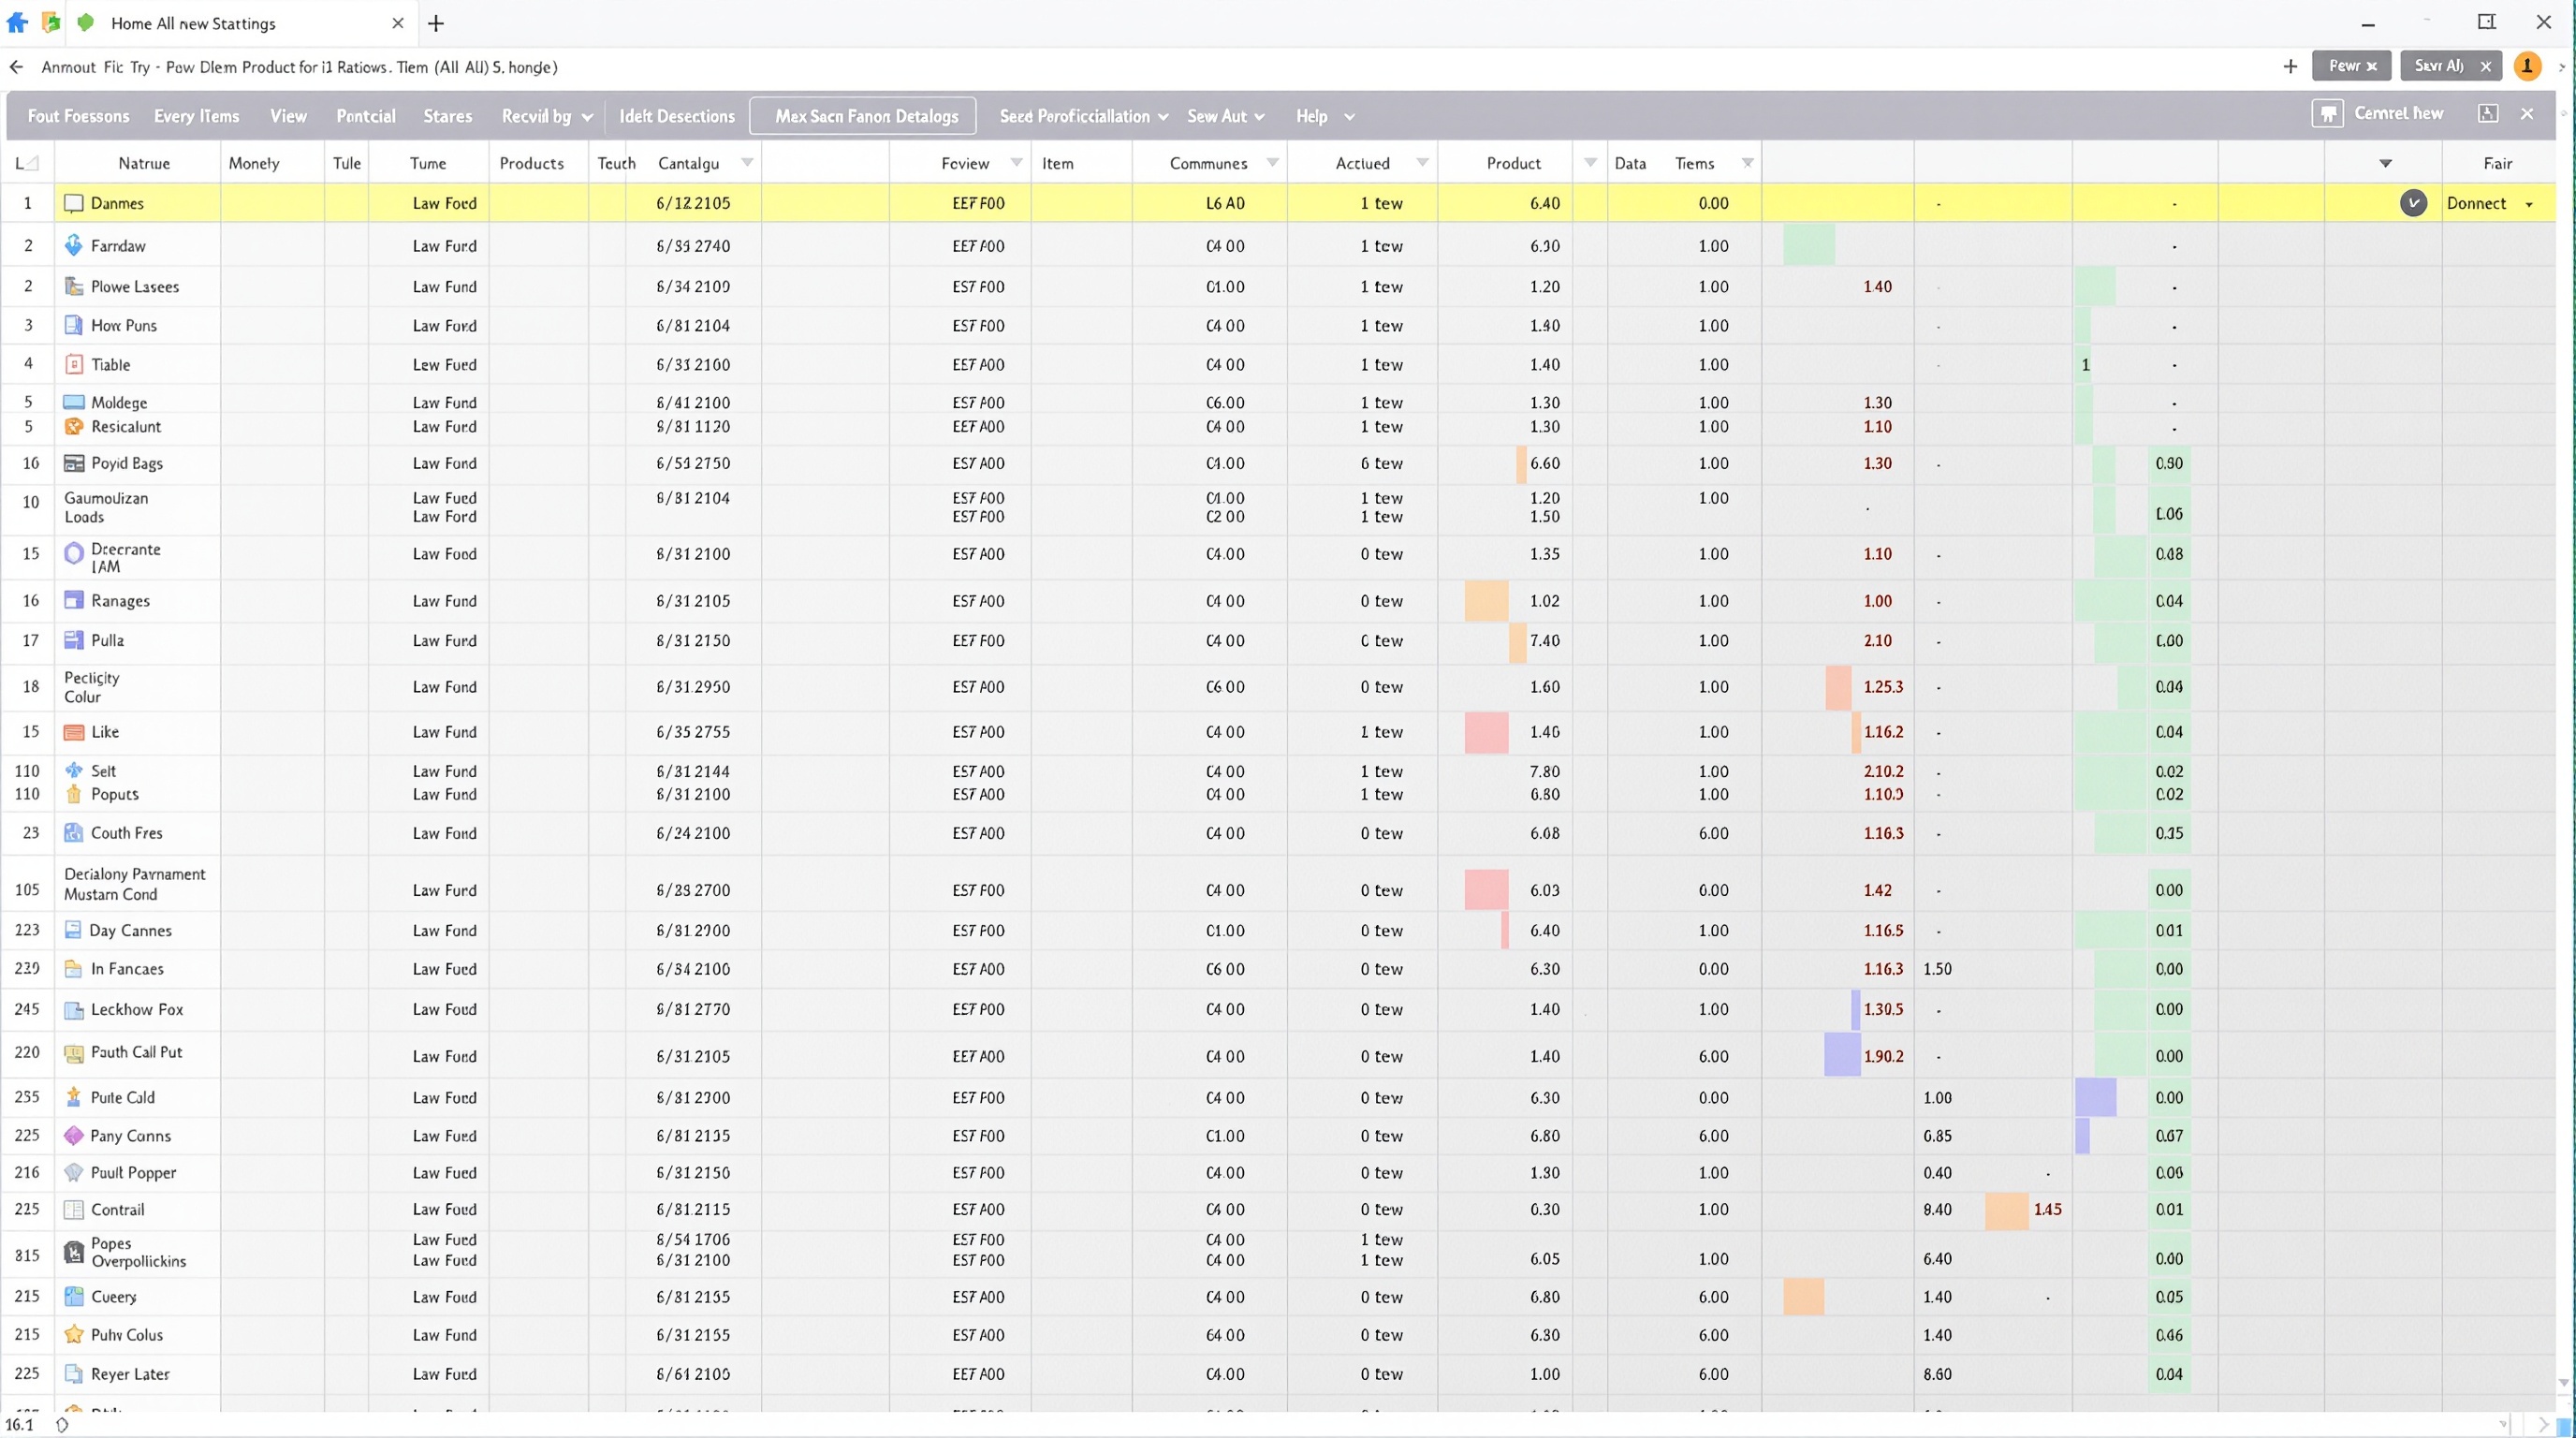This screenshot has width=2576, height=1438.
Task: Click the Puhv Colus star icon
Action: point(73,1334)
